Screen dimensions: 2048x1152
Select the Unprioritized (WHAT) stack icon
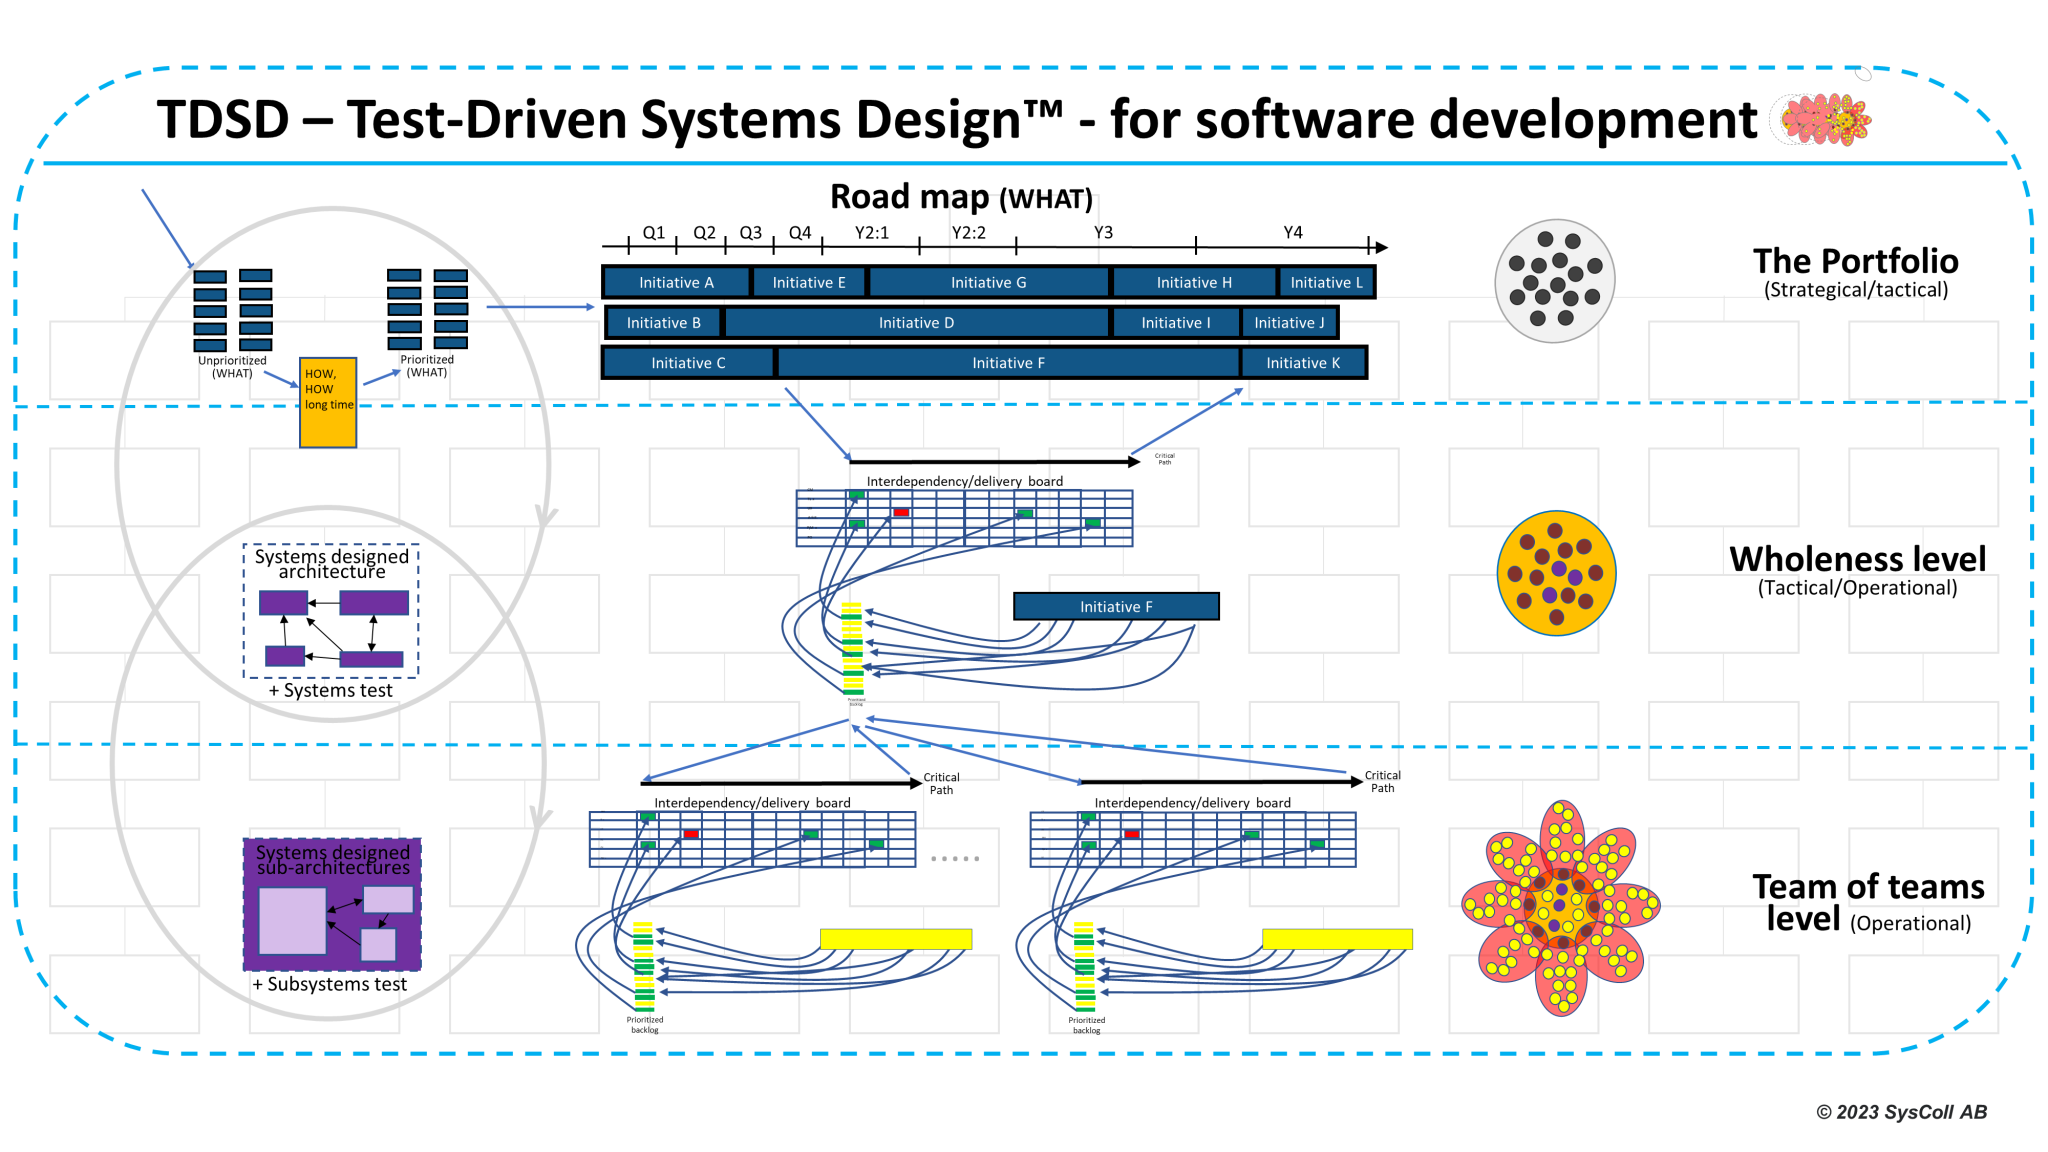coord(232,310)
